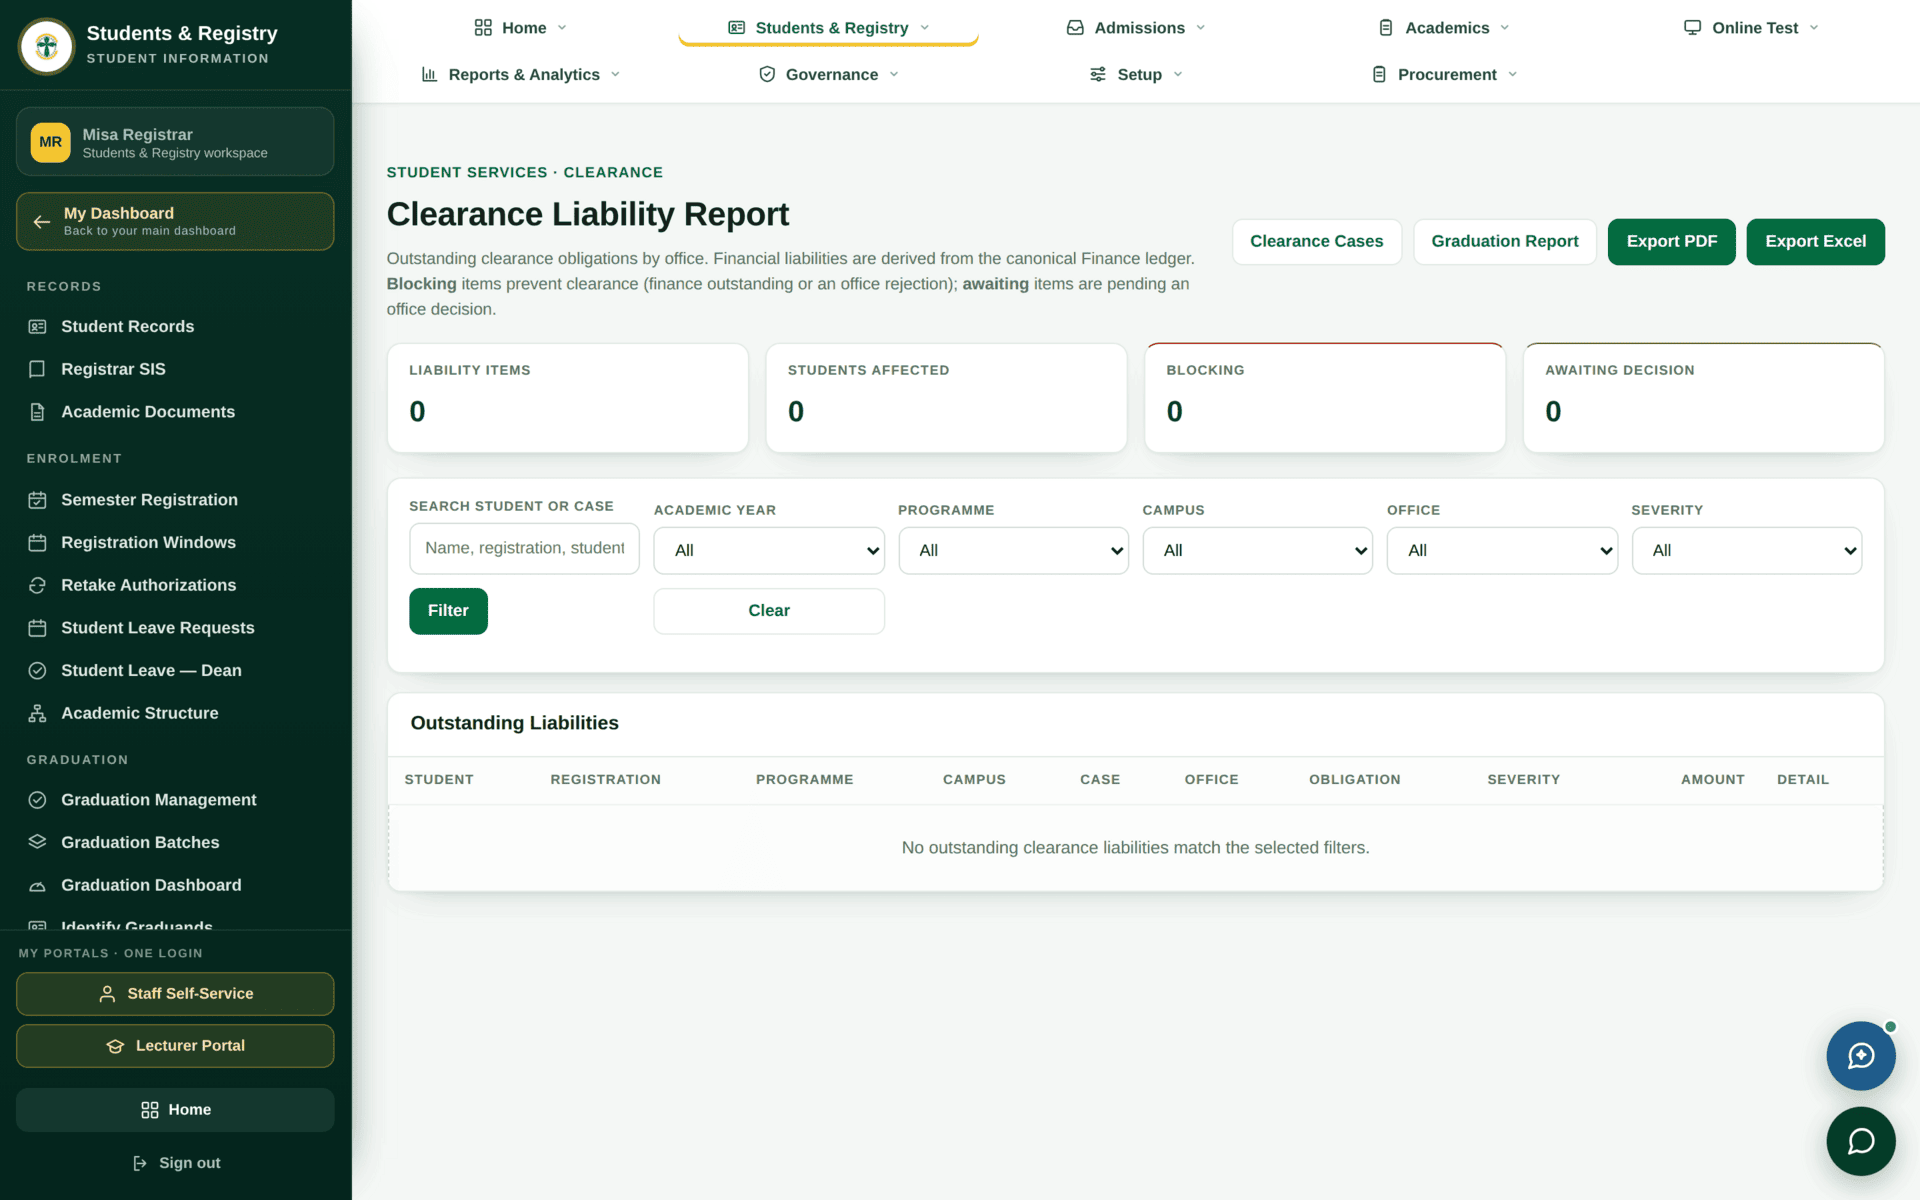Expand the Procurement menu chevron
The width and height of the screenshot is (1920, 1200).
coord(1512,74)
